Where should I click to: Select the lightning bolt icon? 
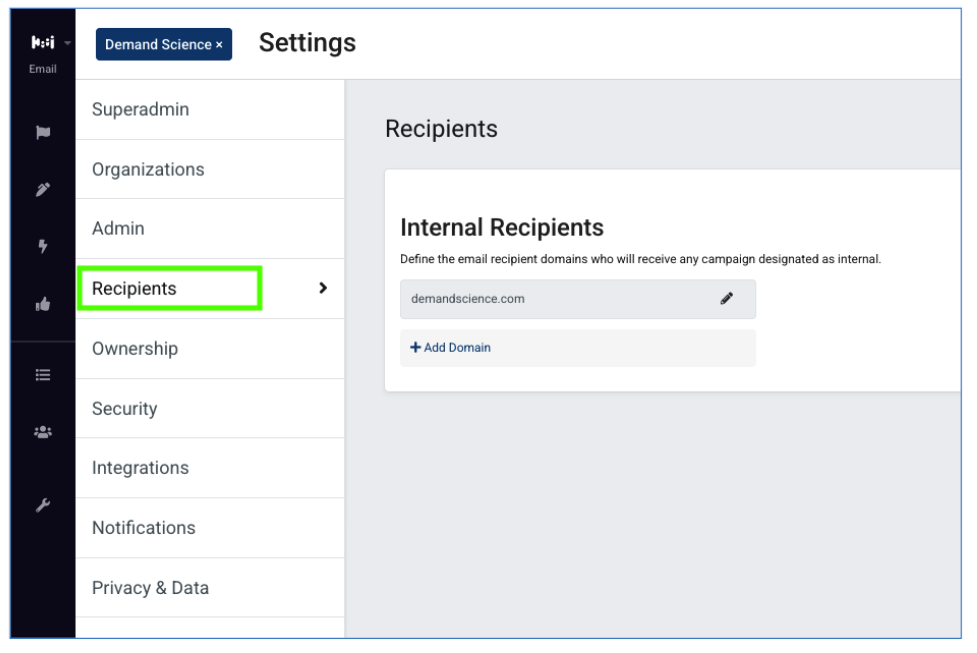click(43, 246)
